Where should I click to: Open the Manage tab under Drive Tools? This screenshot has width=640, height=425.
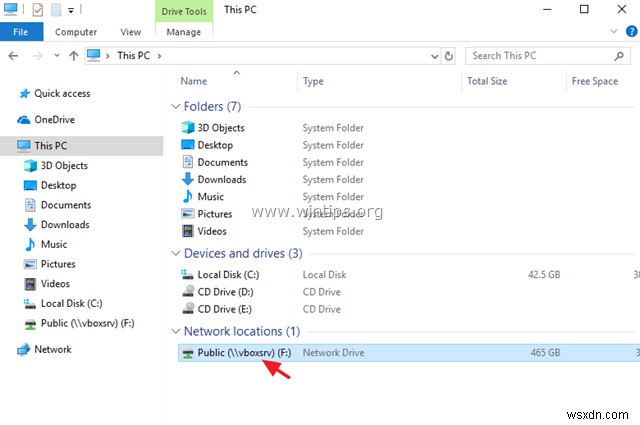184,32
